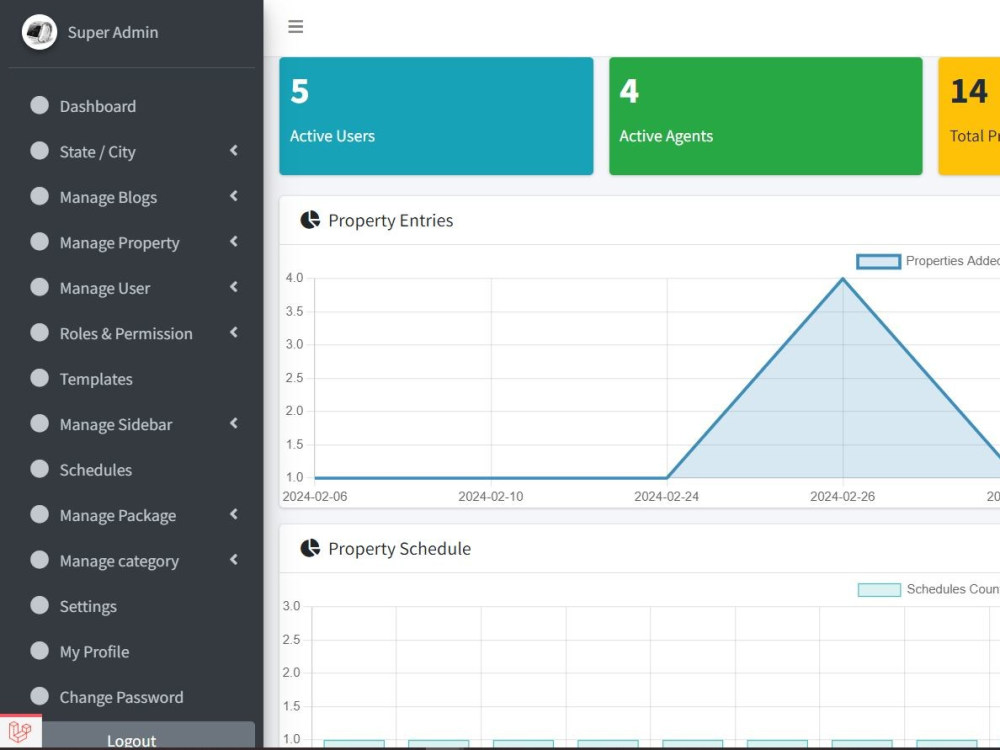The image size is (1000, 750).
Task: Open the Active Agents card
Action: (x=765, y=116)
